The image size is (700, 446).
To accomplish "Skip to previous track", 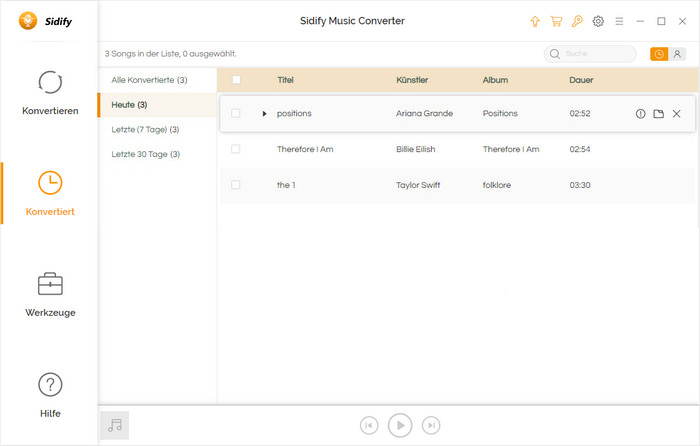I will point(369,425).
